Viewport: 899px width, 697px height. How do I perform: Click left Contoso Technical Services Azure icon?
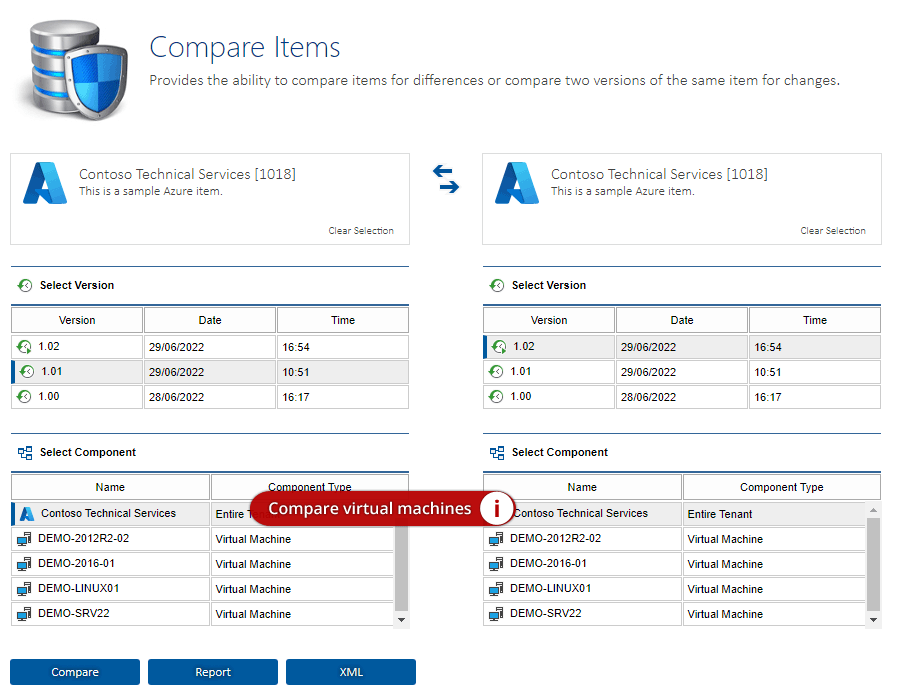click(x=27, y=514)
